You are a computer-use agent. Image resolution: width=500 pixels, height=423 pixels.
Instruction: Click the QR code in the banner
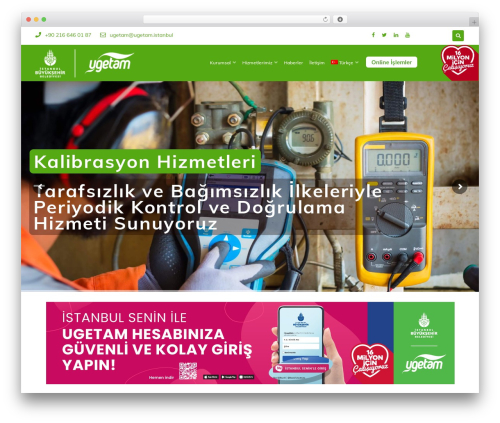coord(188,371)
